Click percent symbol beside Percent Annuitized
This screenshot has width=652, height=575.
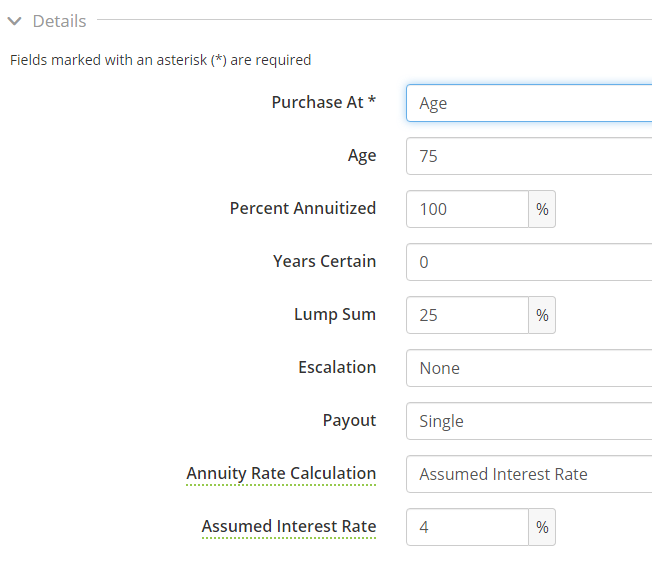pos(542,209)
